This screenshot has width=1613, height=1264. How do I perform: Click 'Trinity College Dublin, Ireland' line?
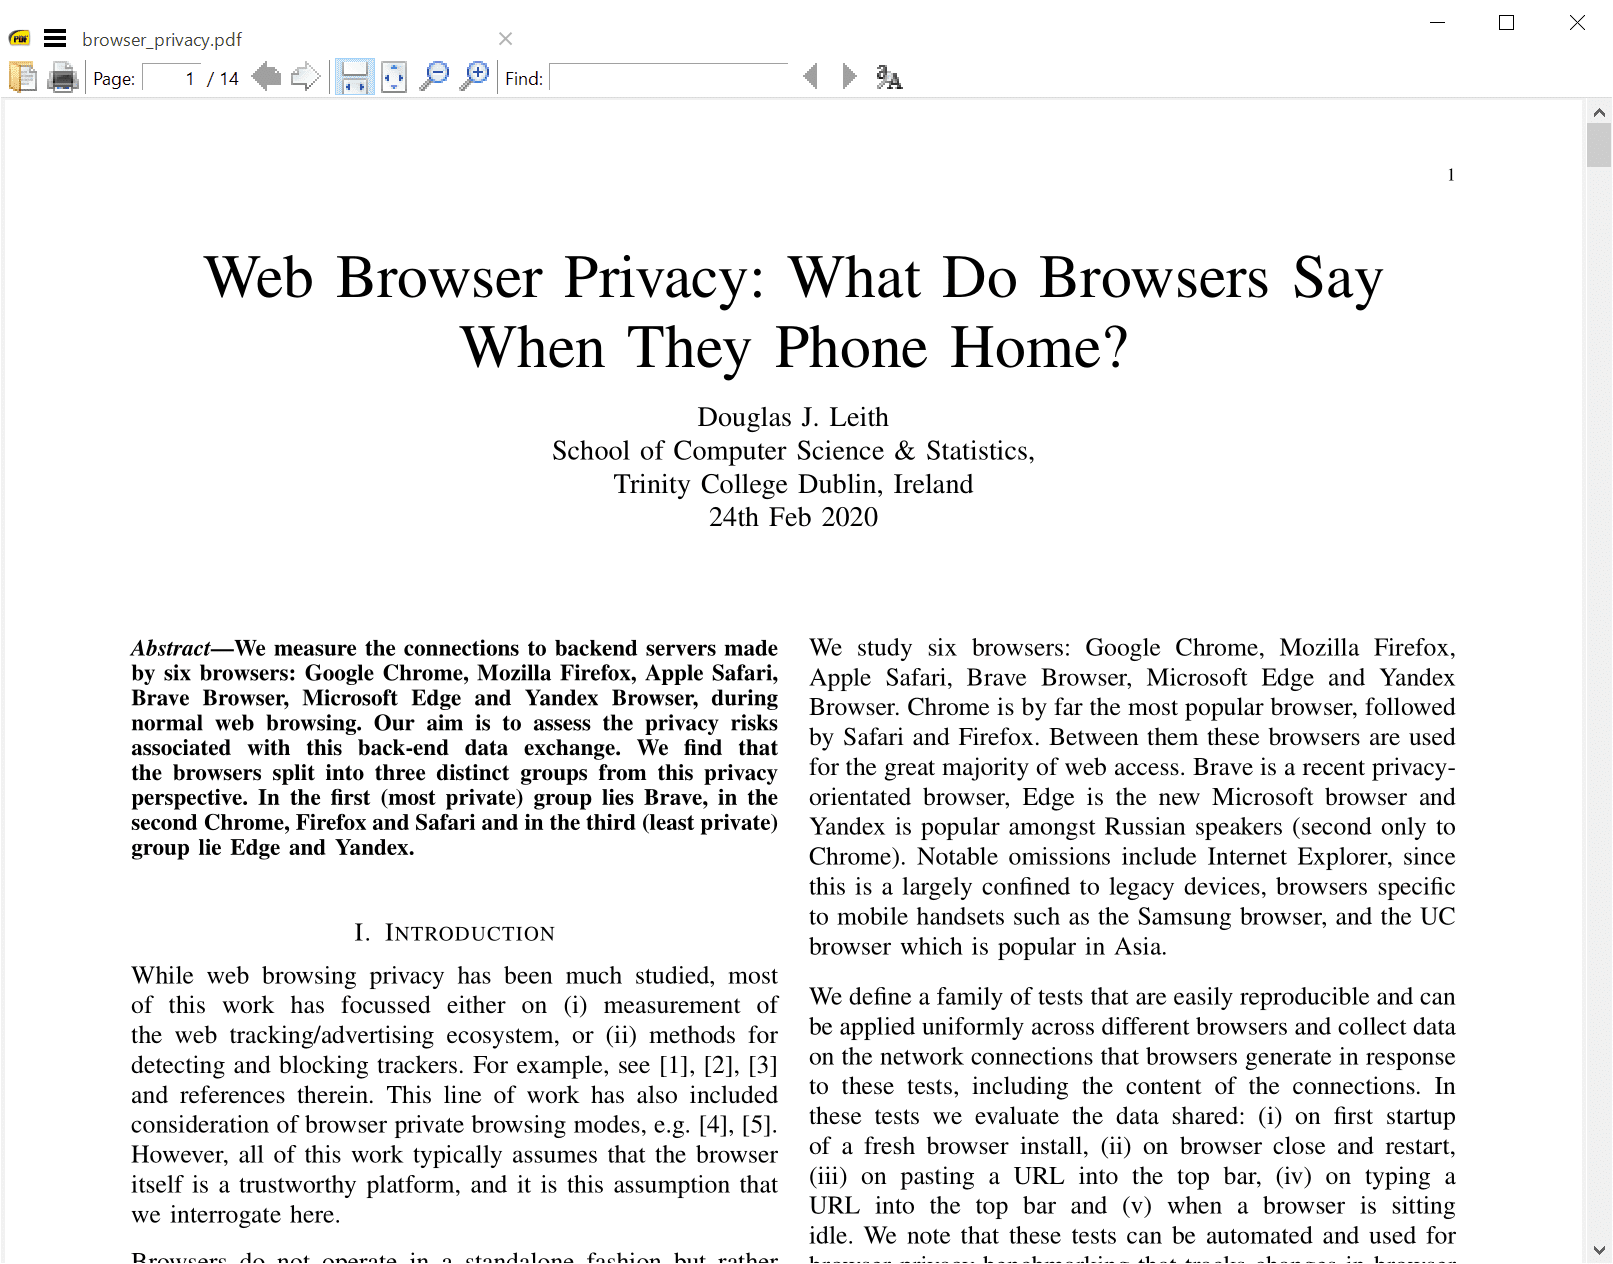[793, 484]
